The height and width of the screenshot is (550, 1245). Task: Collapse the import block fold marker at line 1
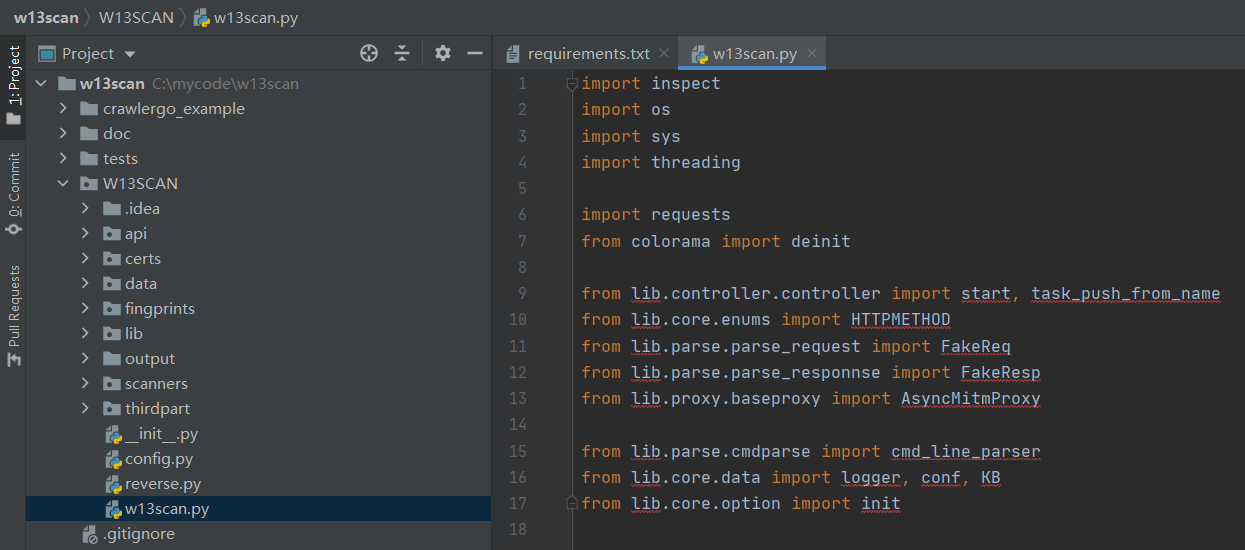click(572, 84)
